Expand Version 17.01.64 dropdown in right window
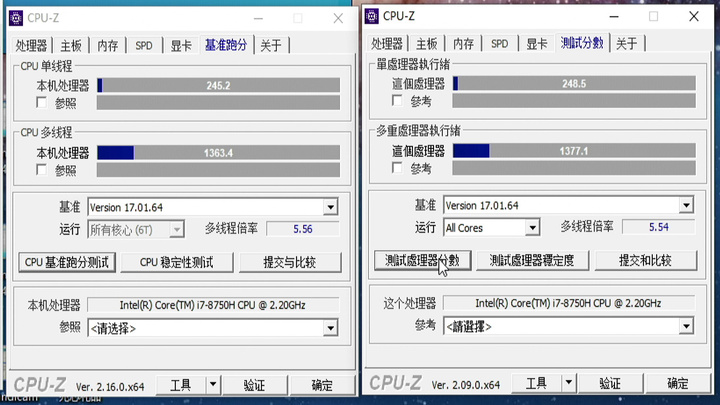This screenshot has width=720, height=405. 686,205
